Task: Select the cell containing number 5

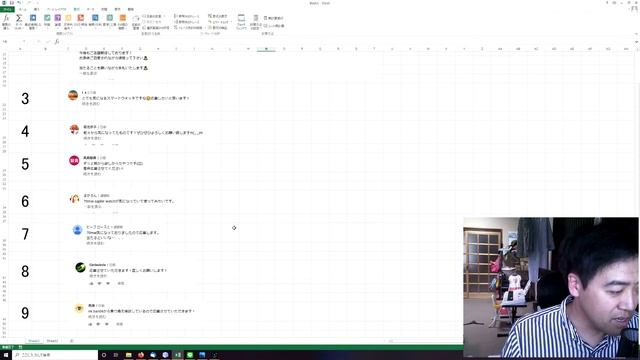Action: [25, 164]
